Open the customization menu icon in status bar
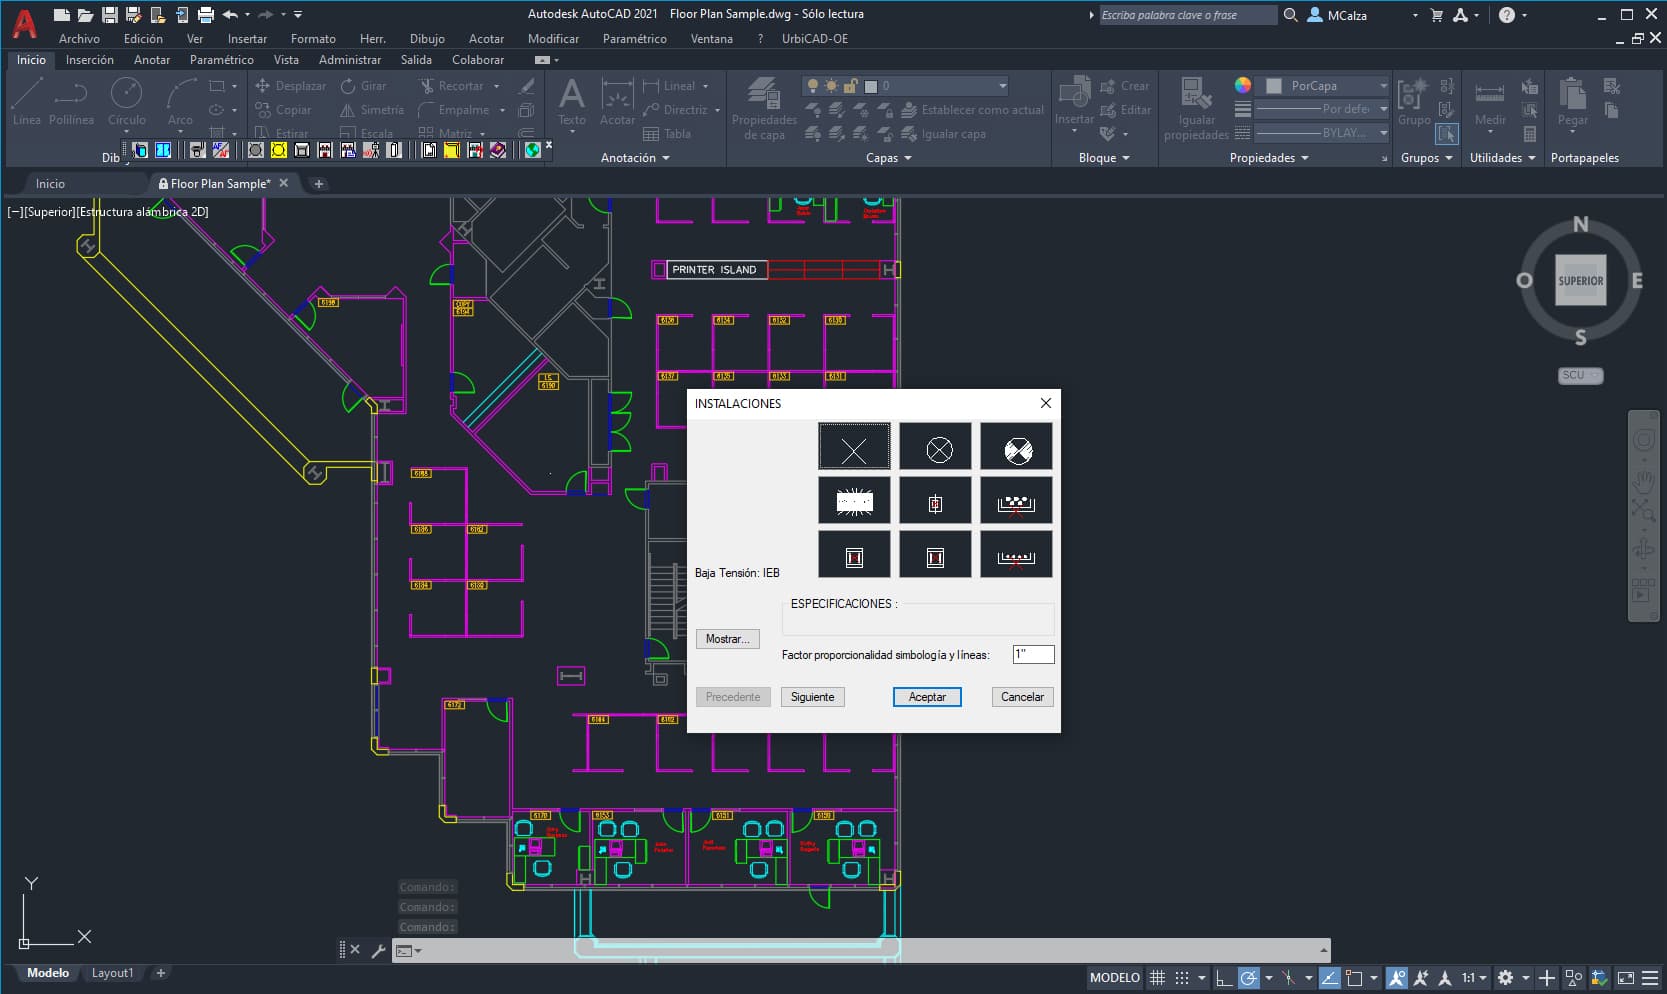Screen dimensions: 1667x994 coord(1650,977)
